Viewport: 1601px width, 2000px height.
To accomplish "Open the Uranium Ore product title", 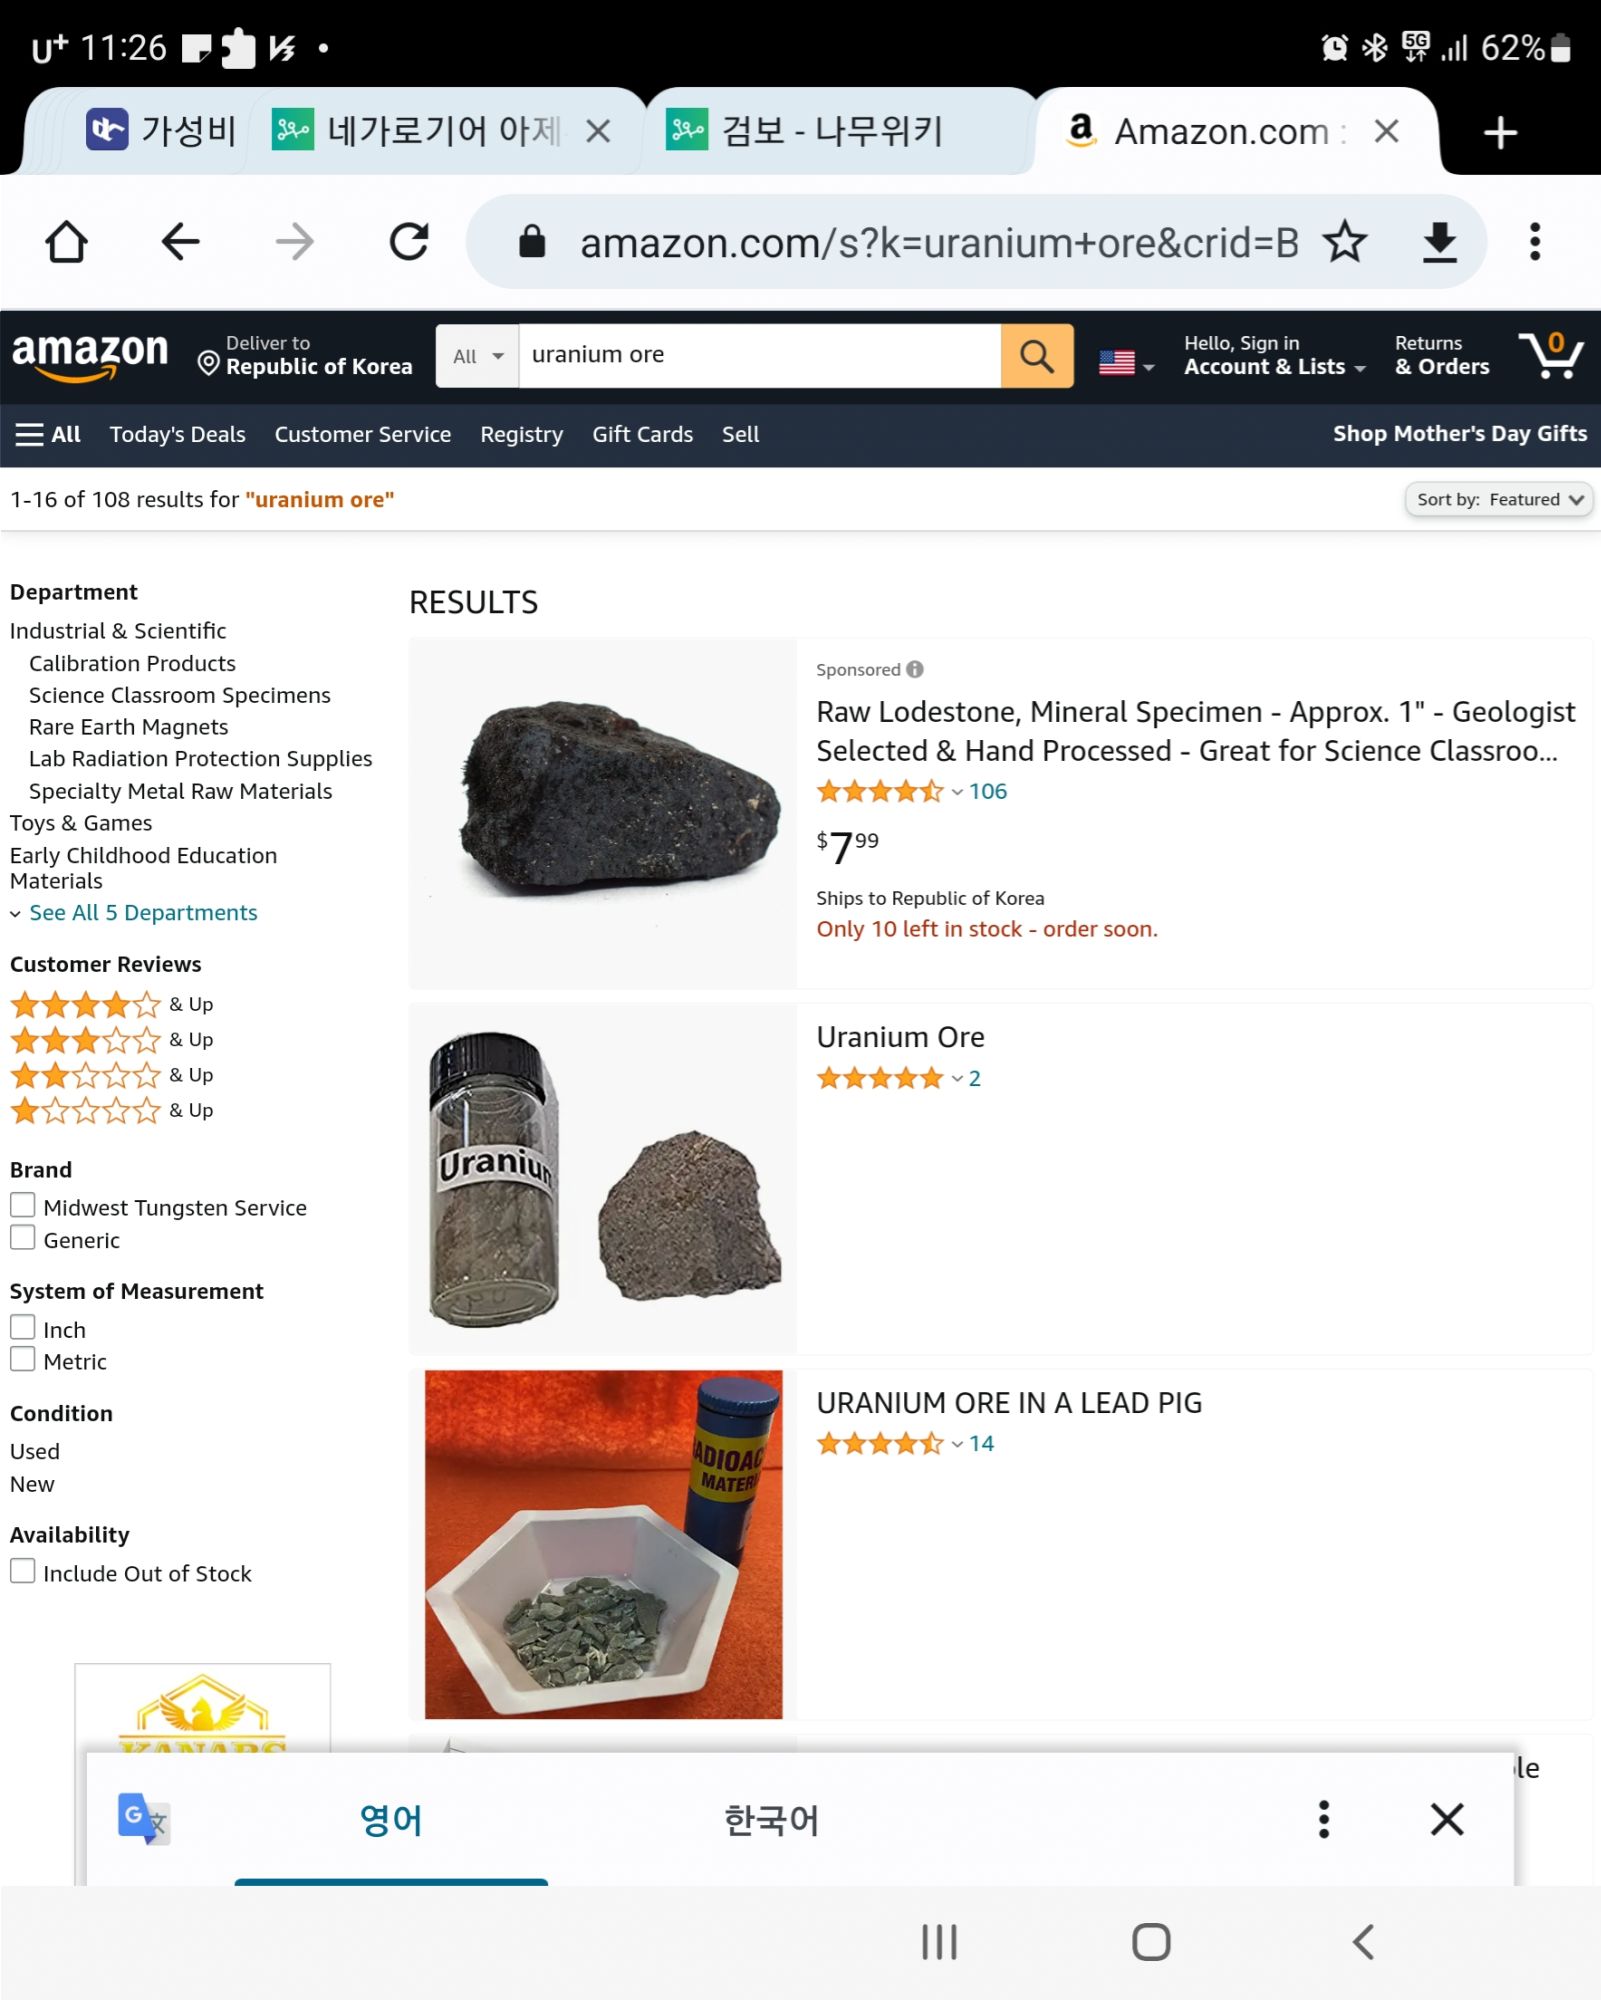I will [900, 1037].
